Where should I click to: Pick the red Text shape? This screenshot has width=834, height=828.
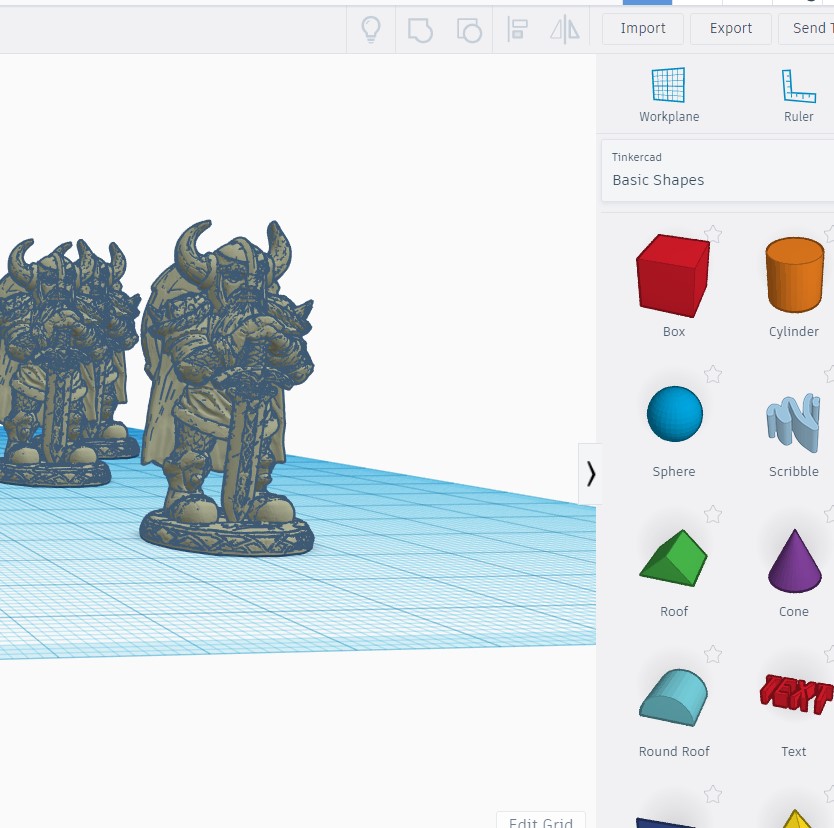coord(796,693)
